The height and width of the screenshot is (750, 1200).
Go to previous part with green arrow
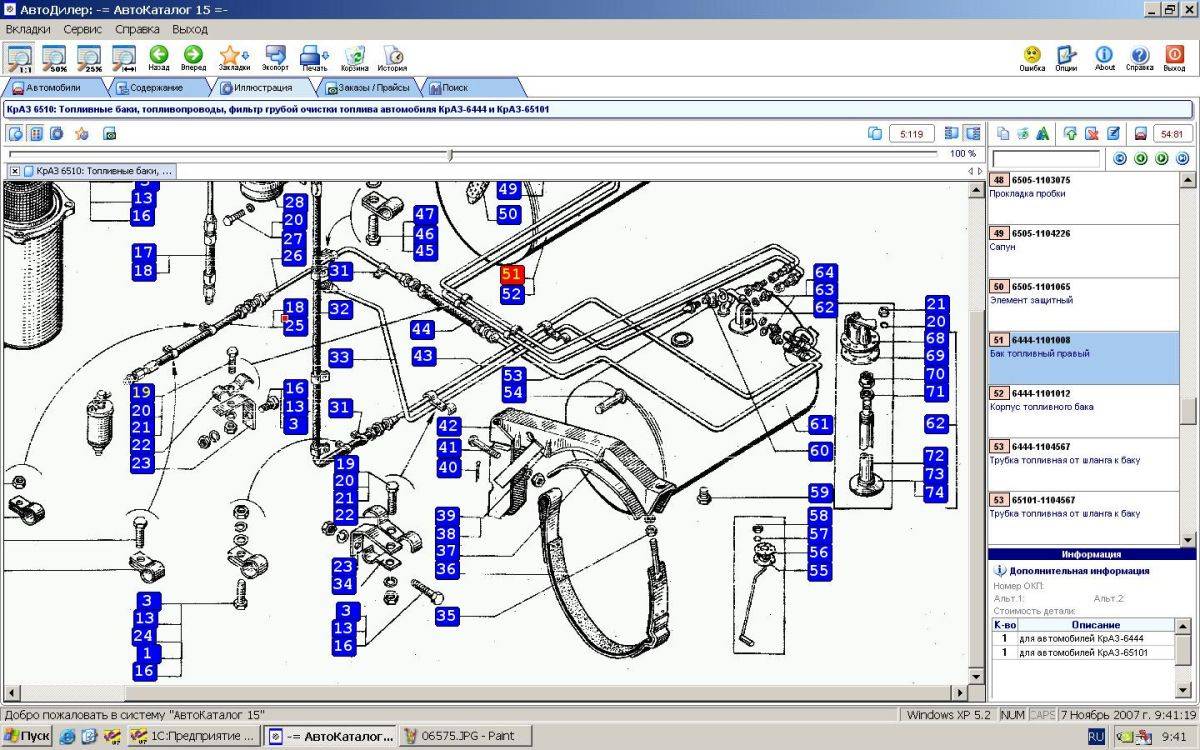[x=1141, y=159]
